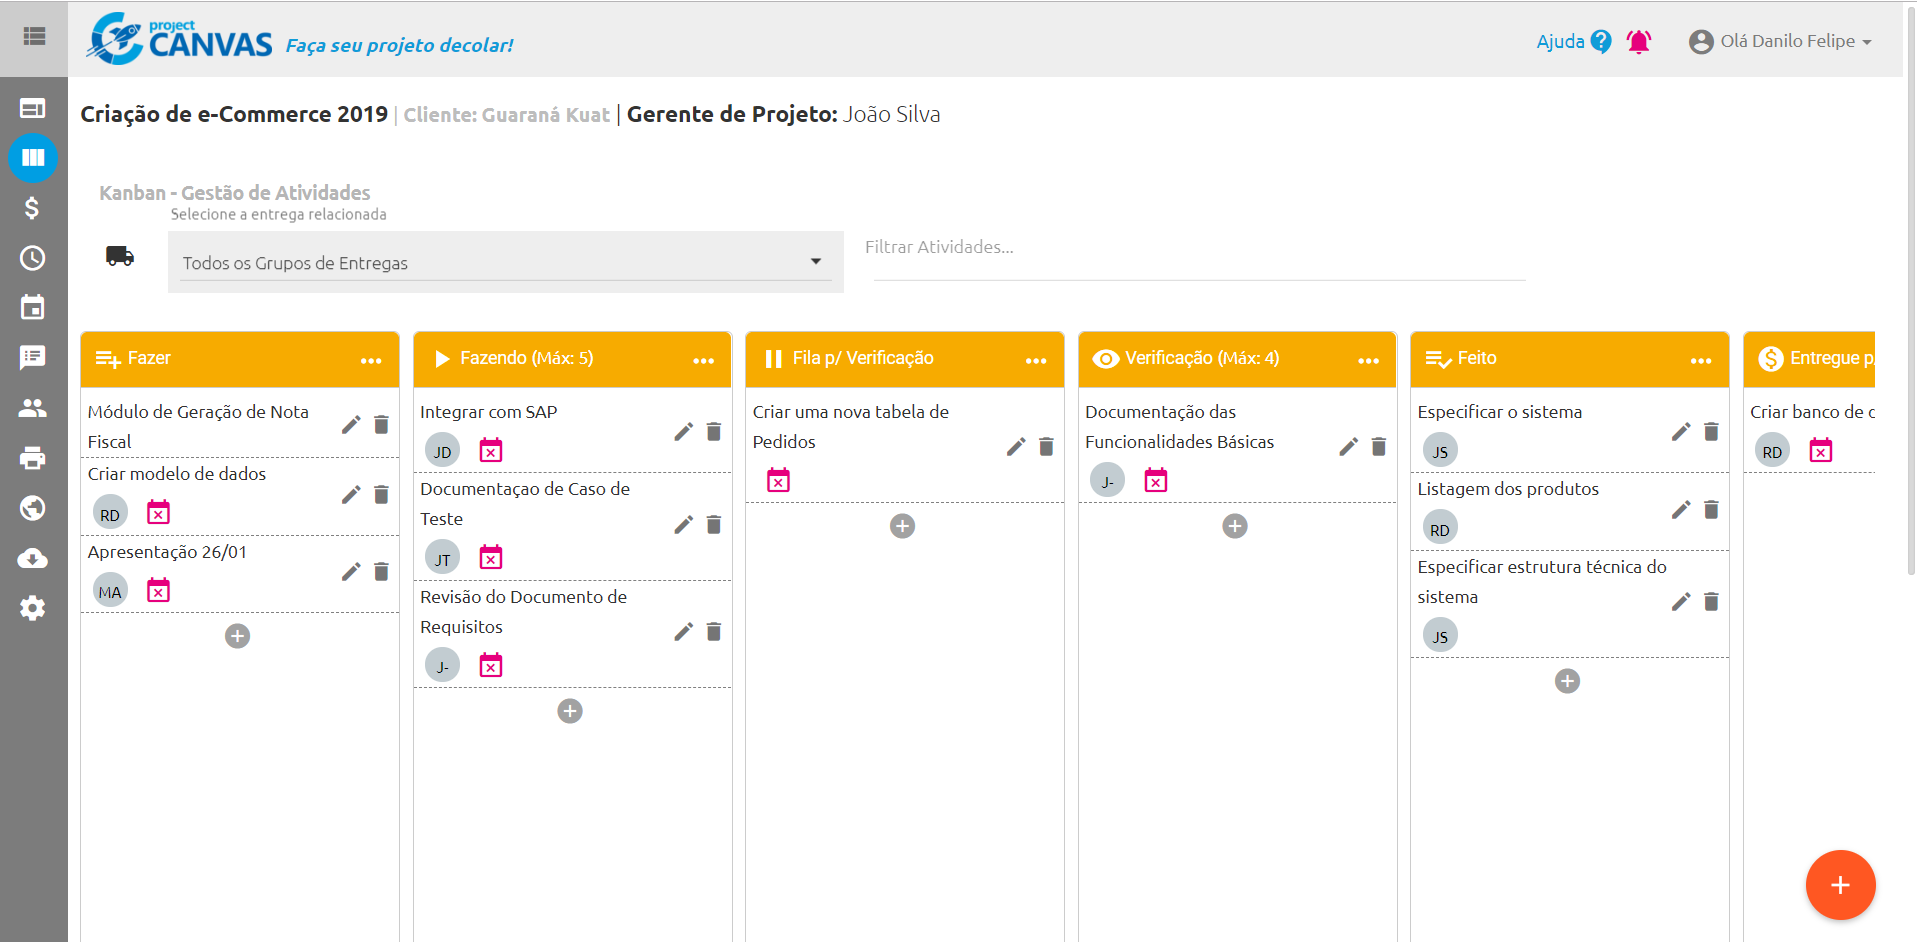The height and width of the screenshot is (942, 1917).
Task: Edit Revisão do Documento de Requisitos
Action: 684,632
